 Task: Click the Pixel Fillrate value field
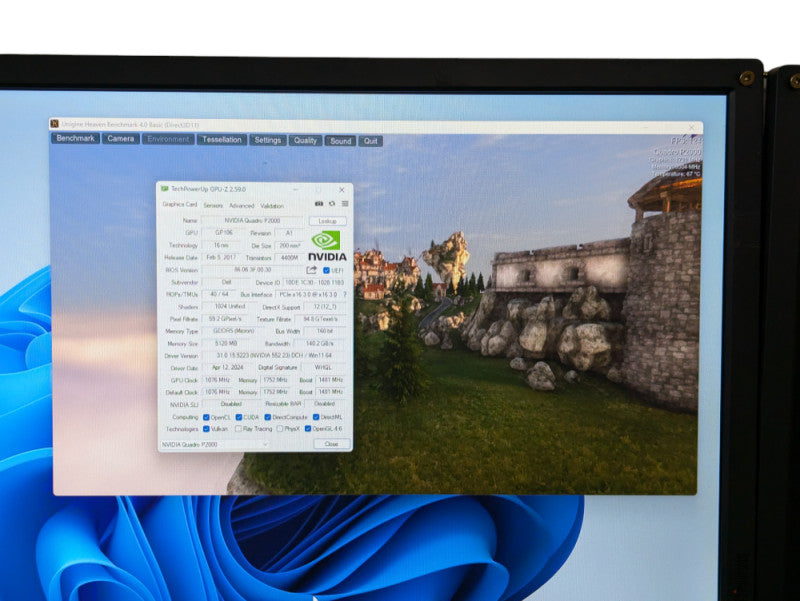point(225,319)
